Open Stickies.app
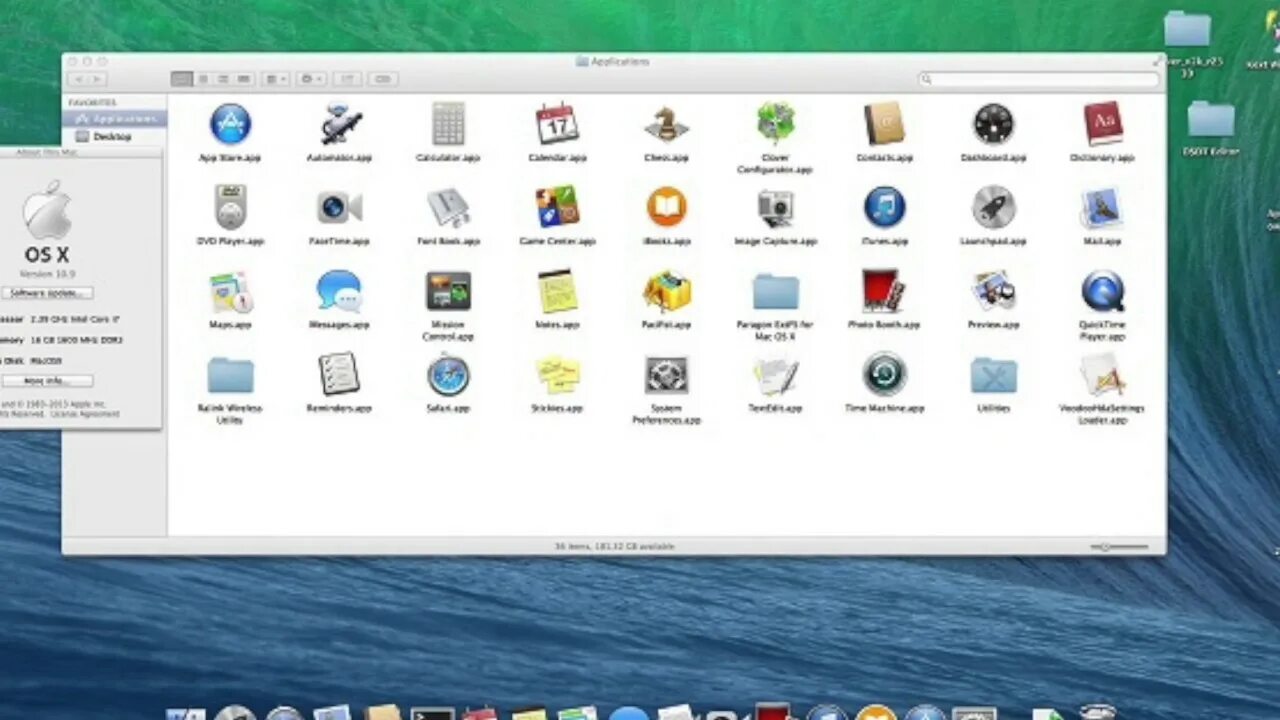 (557, 375)
